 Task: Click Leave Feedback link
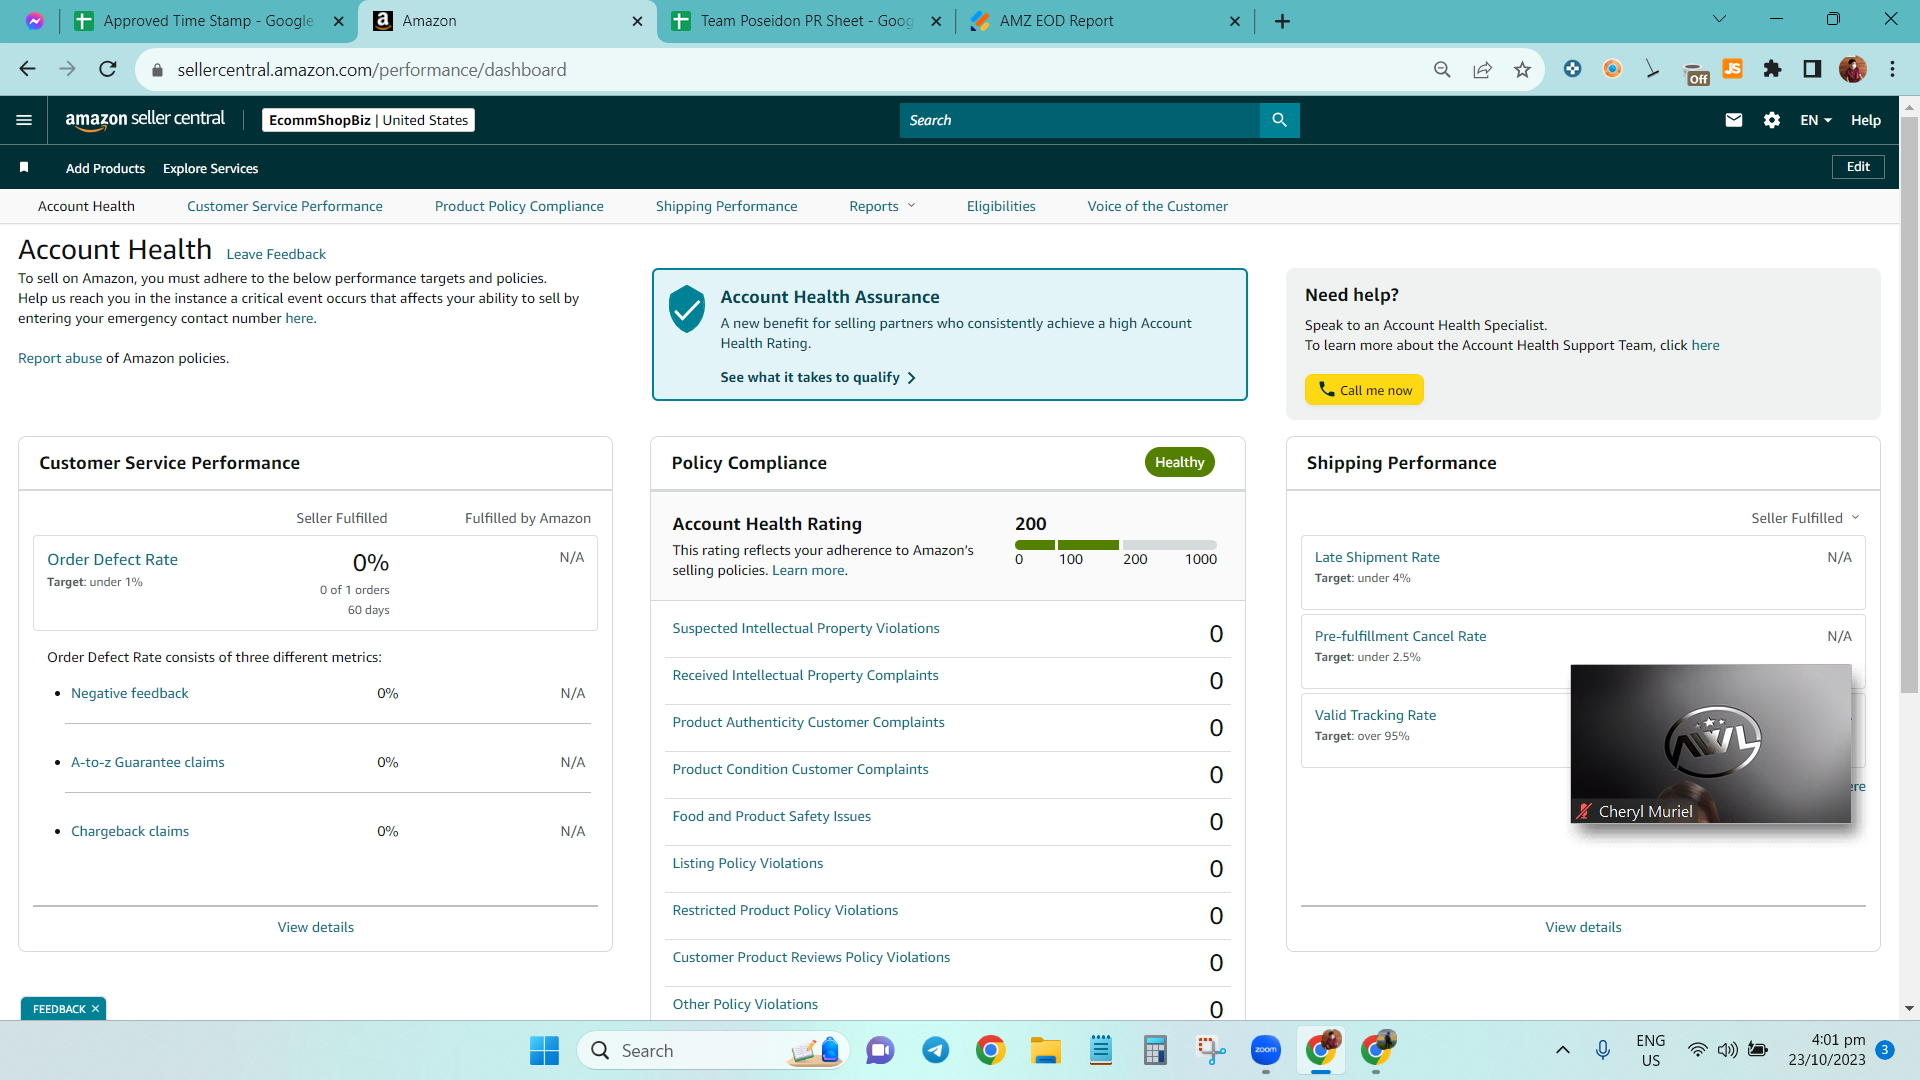(x=276, y=254)
